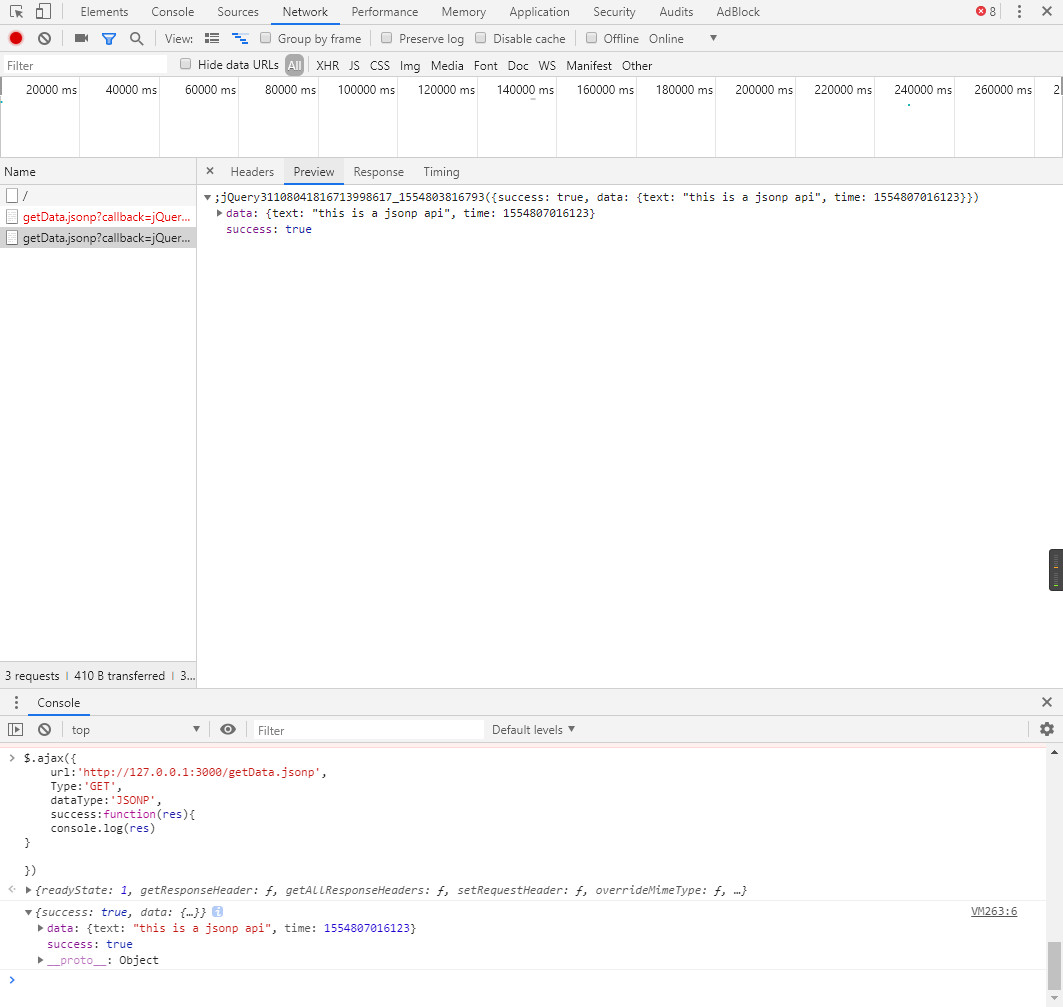Clear the network log with the clear icon
Viewport: 1063px width, 1007px height.
(x=44, y=38)
